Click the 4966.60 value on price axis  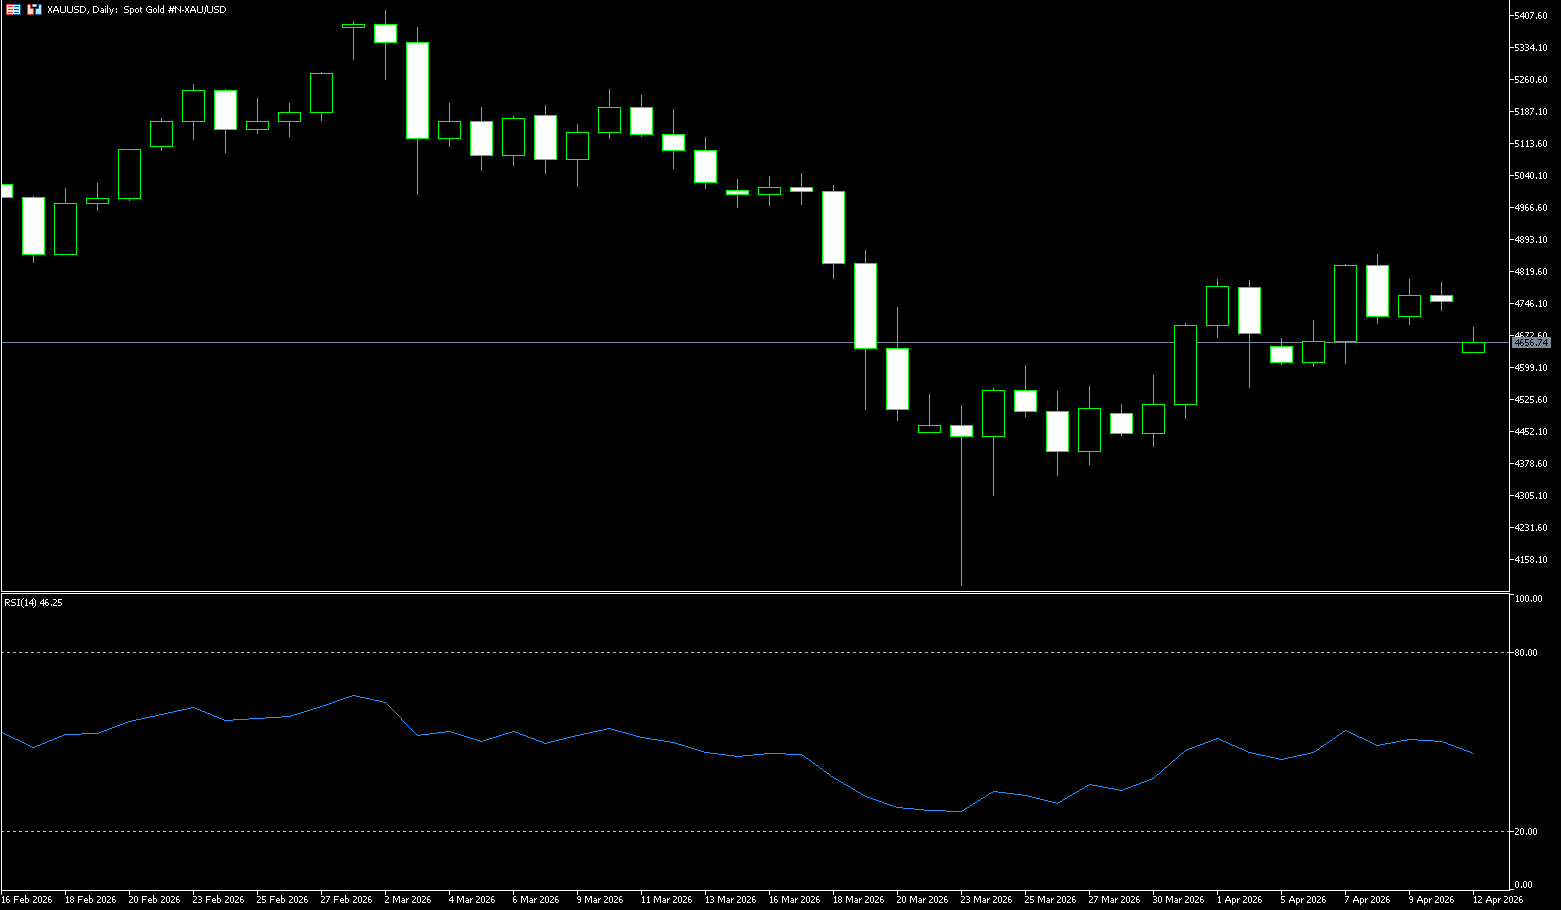pos(1531,208)
